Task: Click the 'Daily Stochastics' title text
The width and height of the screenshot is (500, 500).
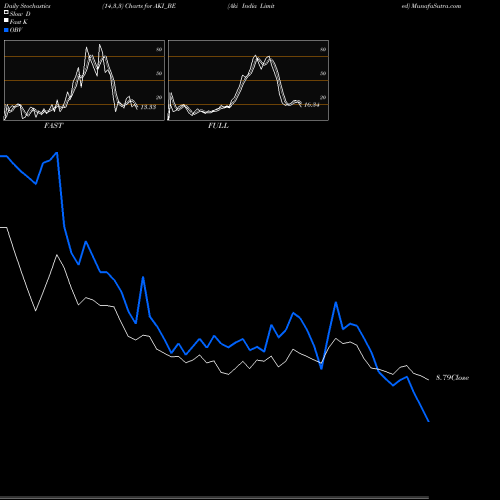Action: pos(27,6)
